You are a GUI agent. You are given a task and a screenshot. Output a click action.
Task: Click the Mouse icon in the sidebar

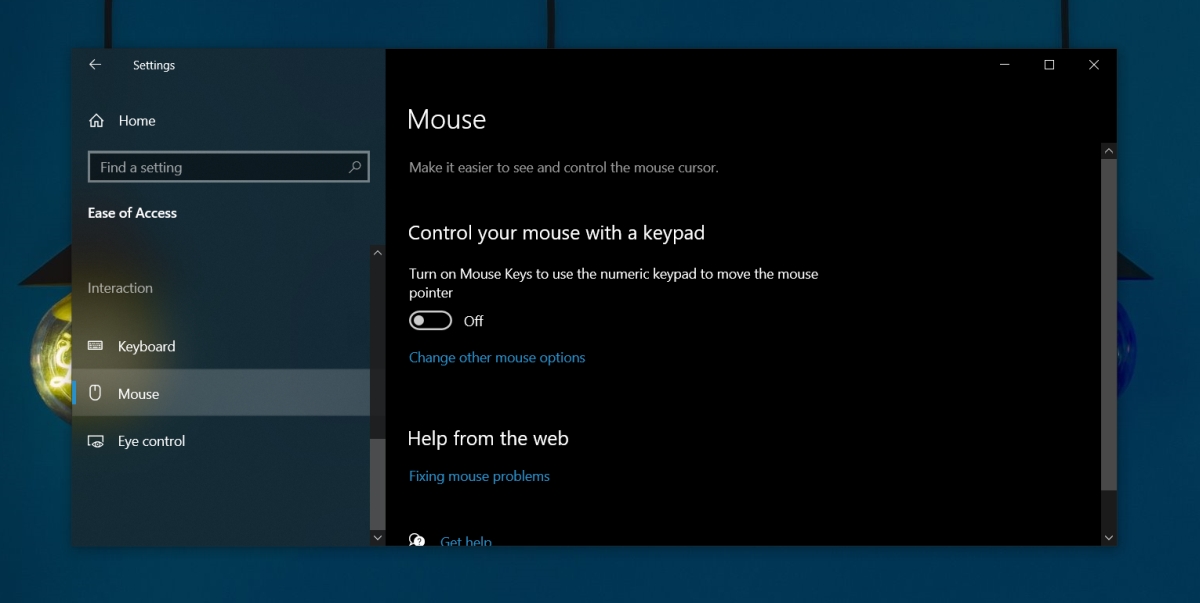[x=96, y=393]
